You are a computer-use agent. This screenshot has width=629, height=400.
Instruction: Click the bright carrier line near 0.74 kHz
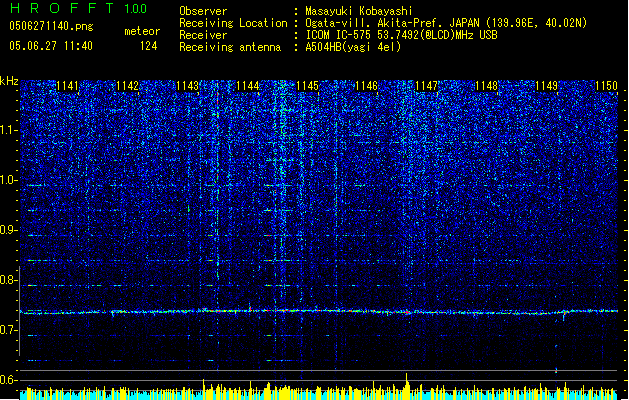point(319,311)
